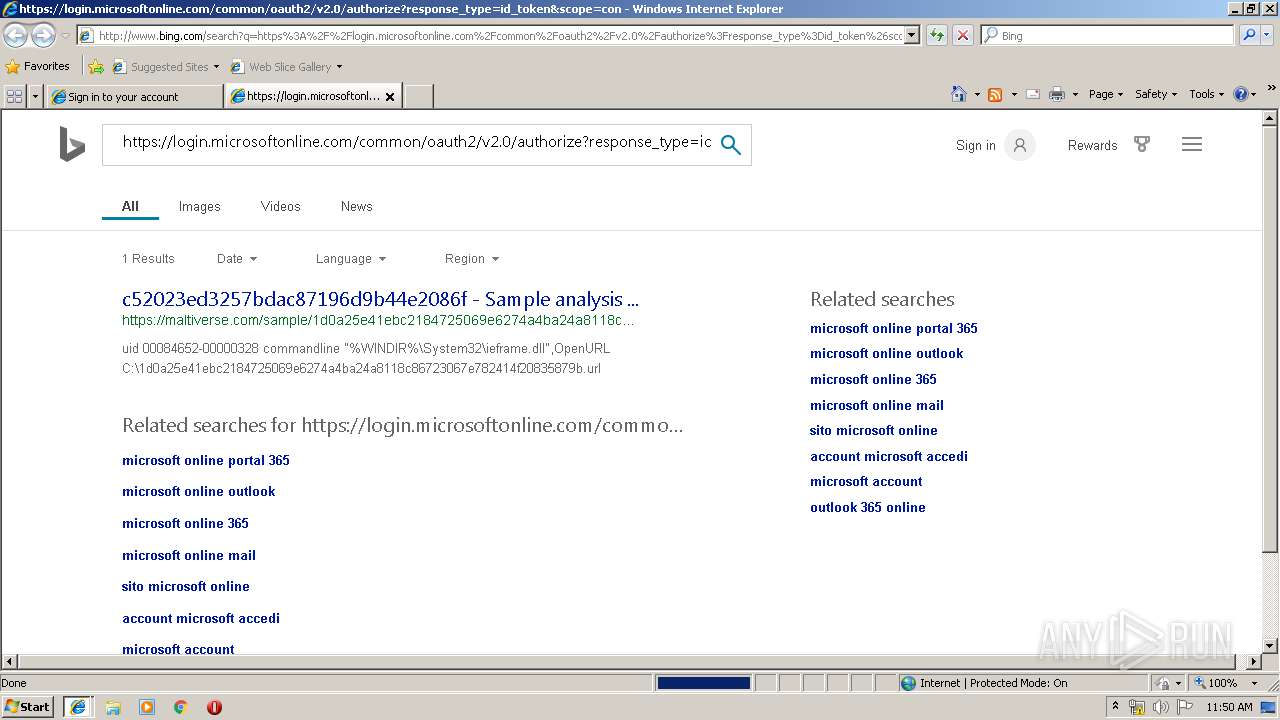
Task: Open the Sample analysis result link
Action: point(380,299)
